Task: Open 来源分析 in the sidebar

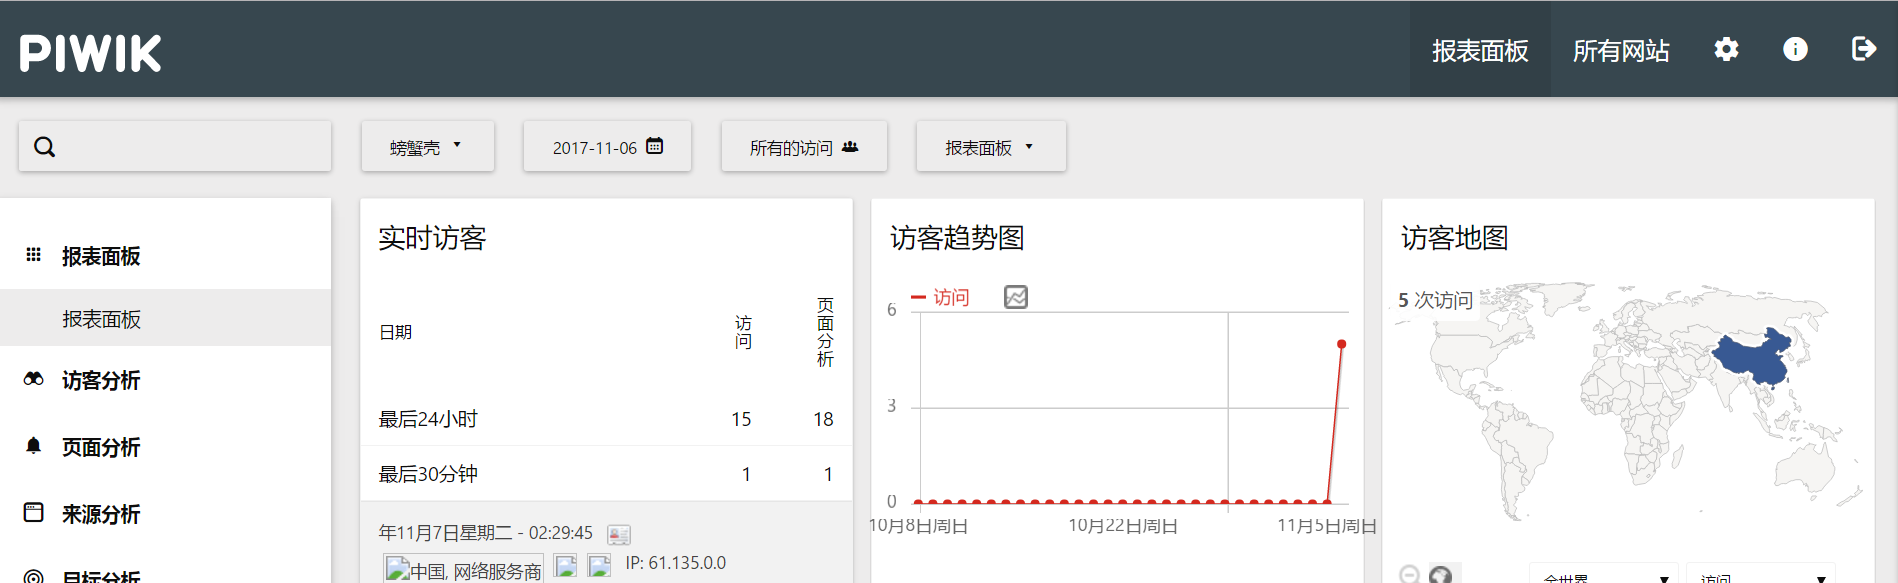Action: [x=101, y=514]
